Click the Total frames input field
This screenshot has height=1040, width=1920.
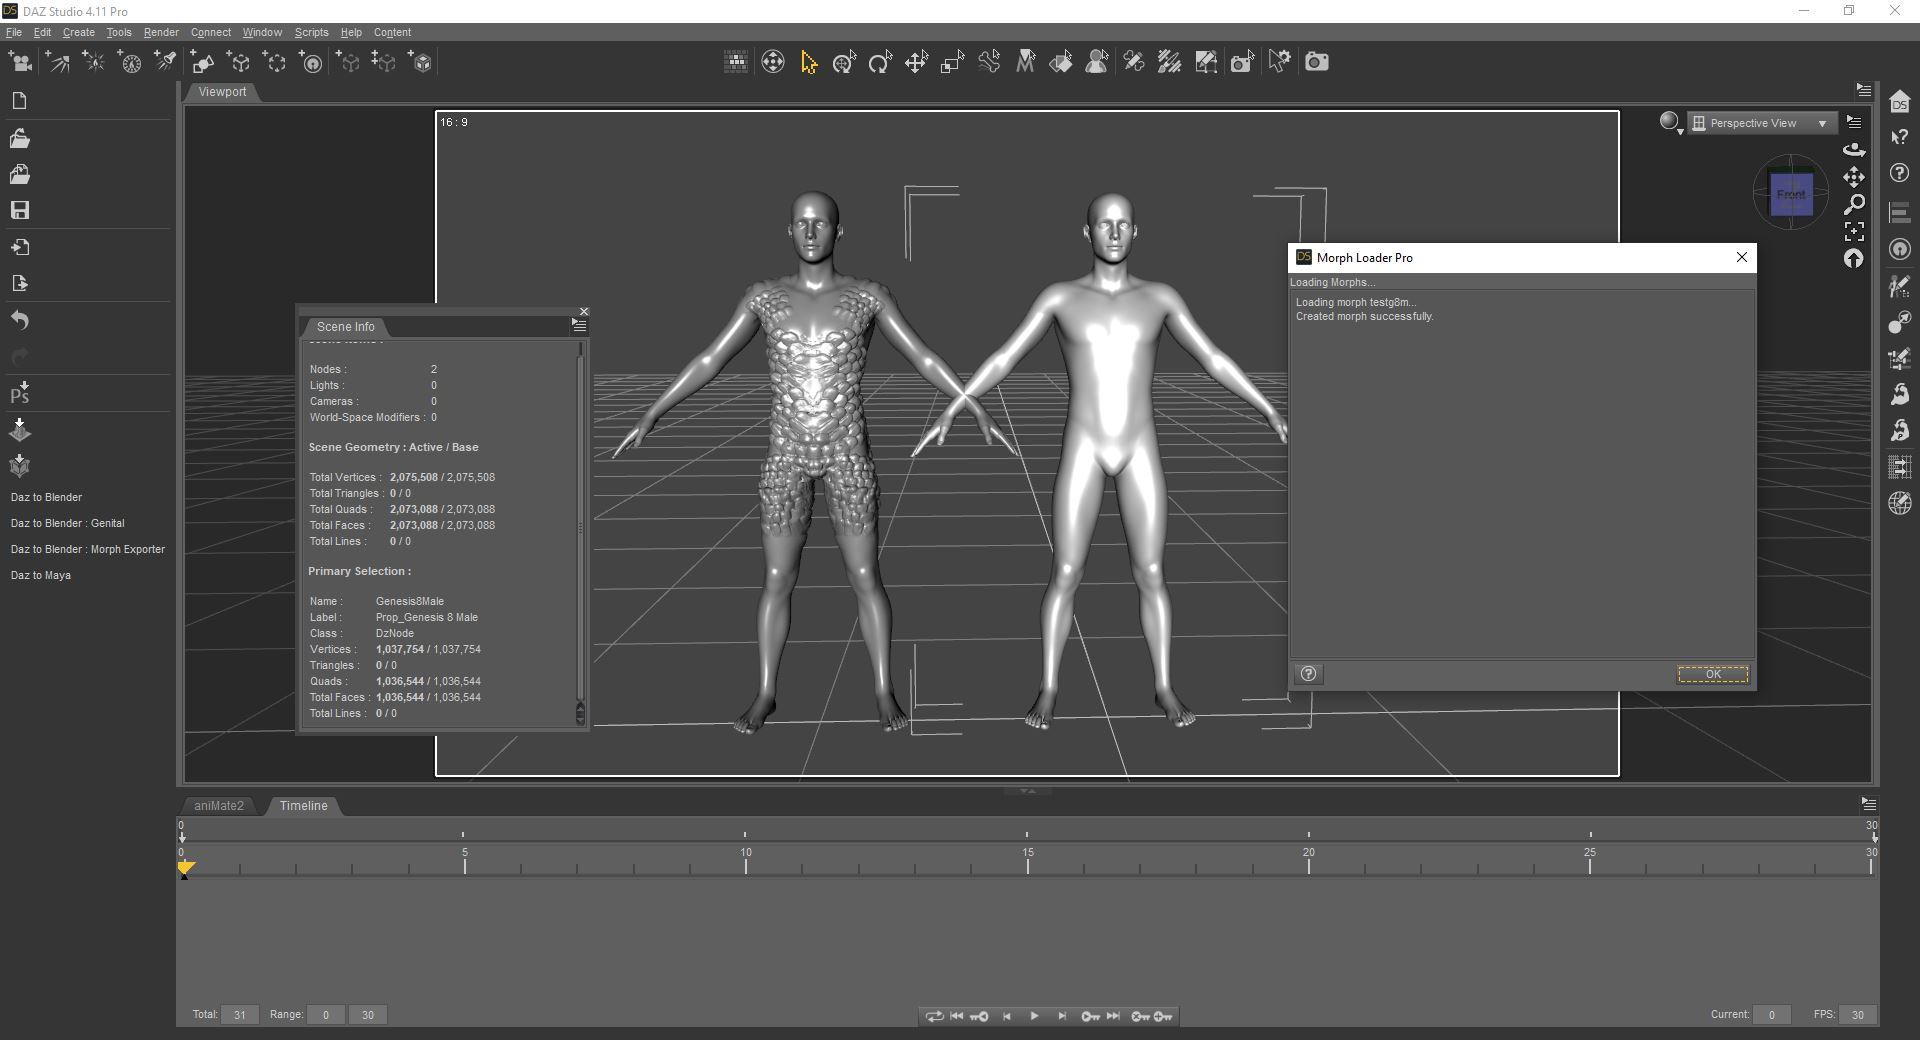tap(240, 1015)
